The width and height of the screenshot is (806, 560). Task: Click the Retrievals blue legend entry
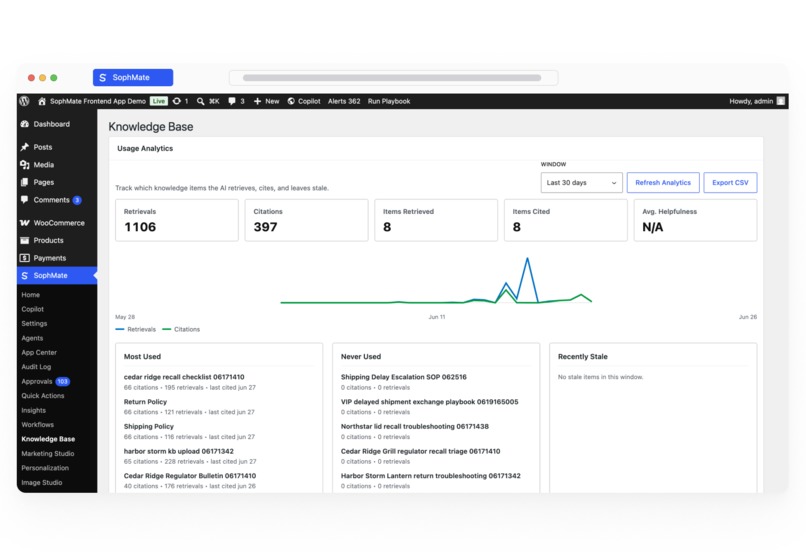[x=136, y=329]
